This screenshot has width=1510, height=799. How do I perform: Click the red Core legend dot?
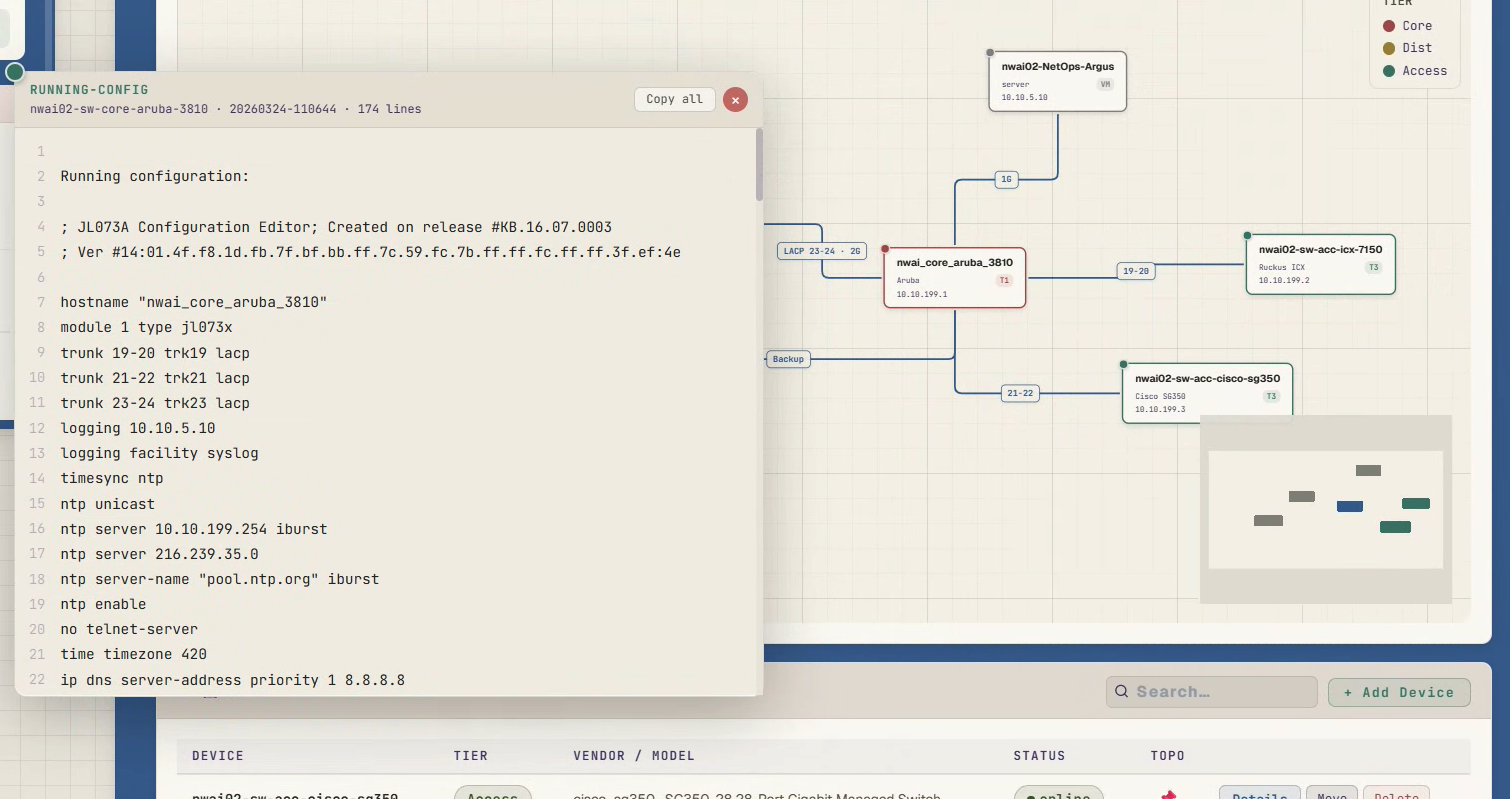[1389, 26]
